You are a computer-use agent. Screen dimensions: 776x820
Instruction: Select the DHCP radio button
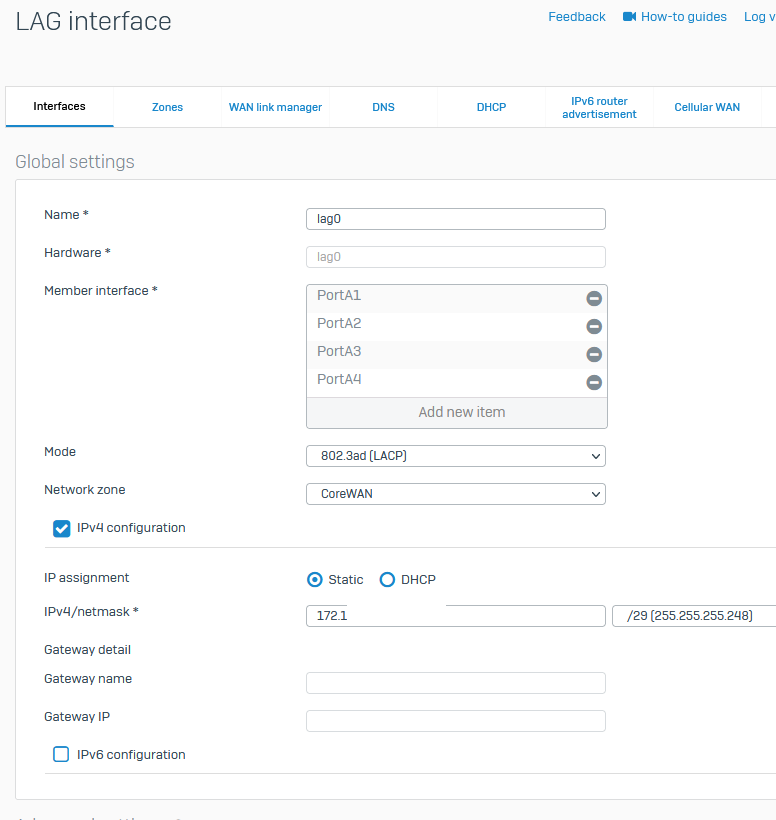(387, 580)
